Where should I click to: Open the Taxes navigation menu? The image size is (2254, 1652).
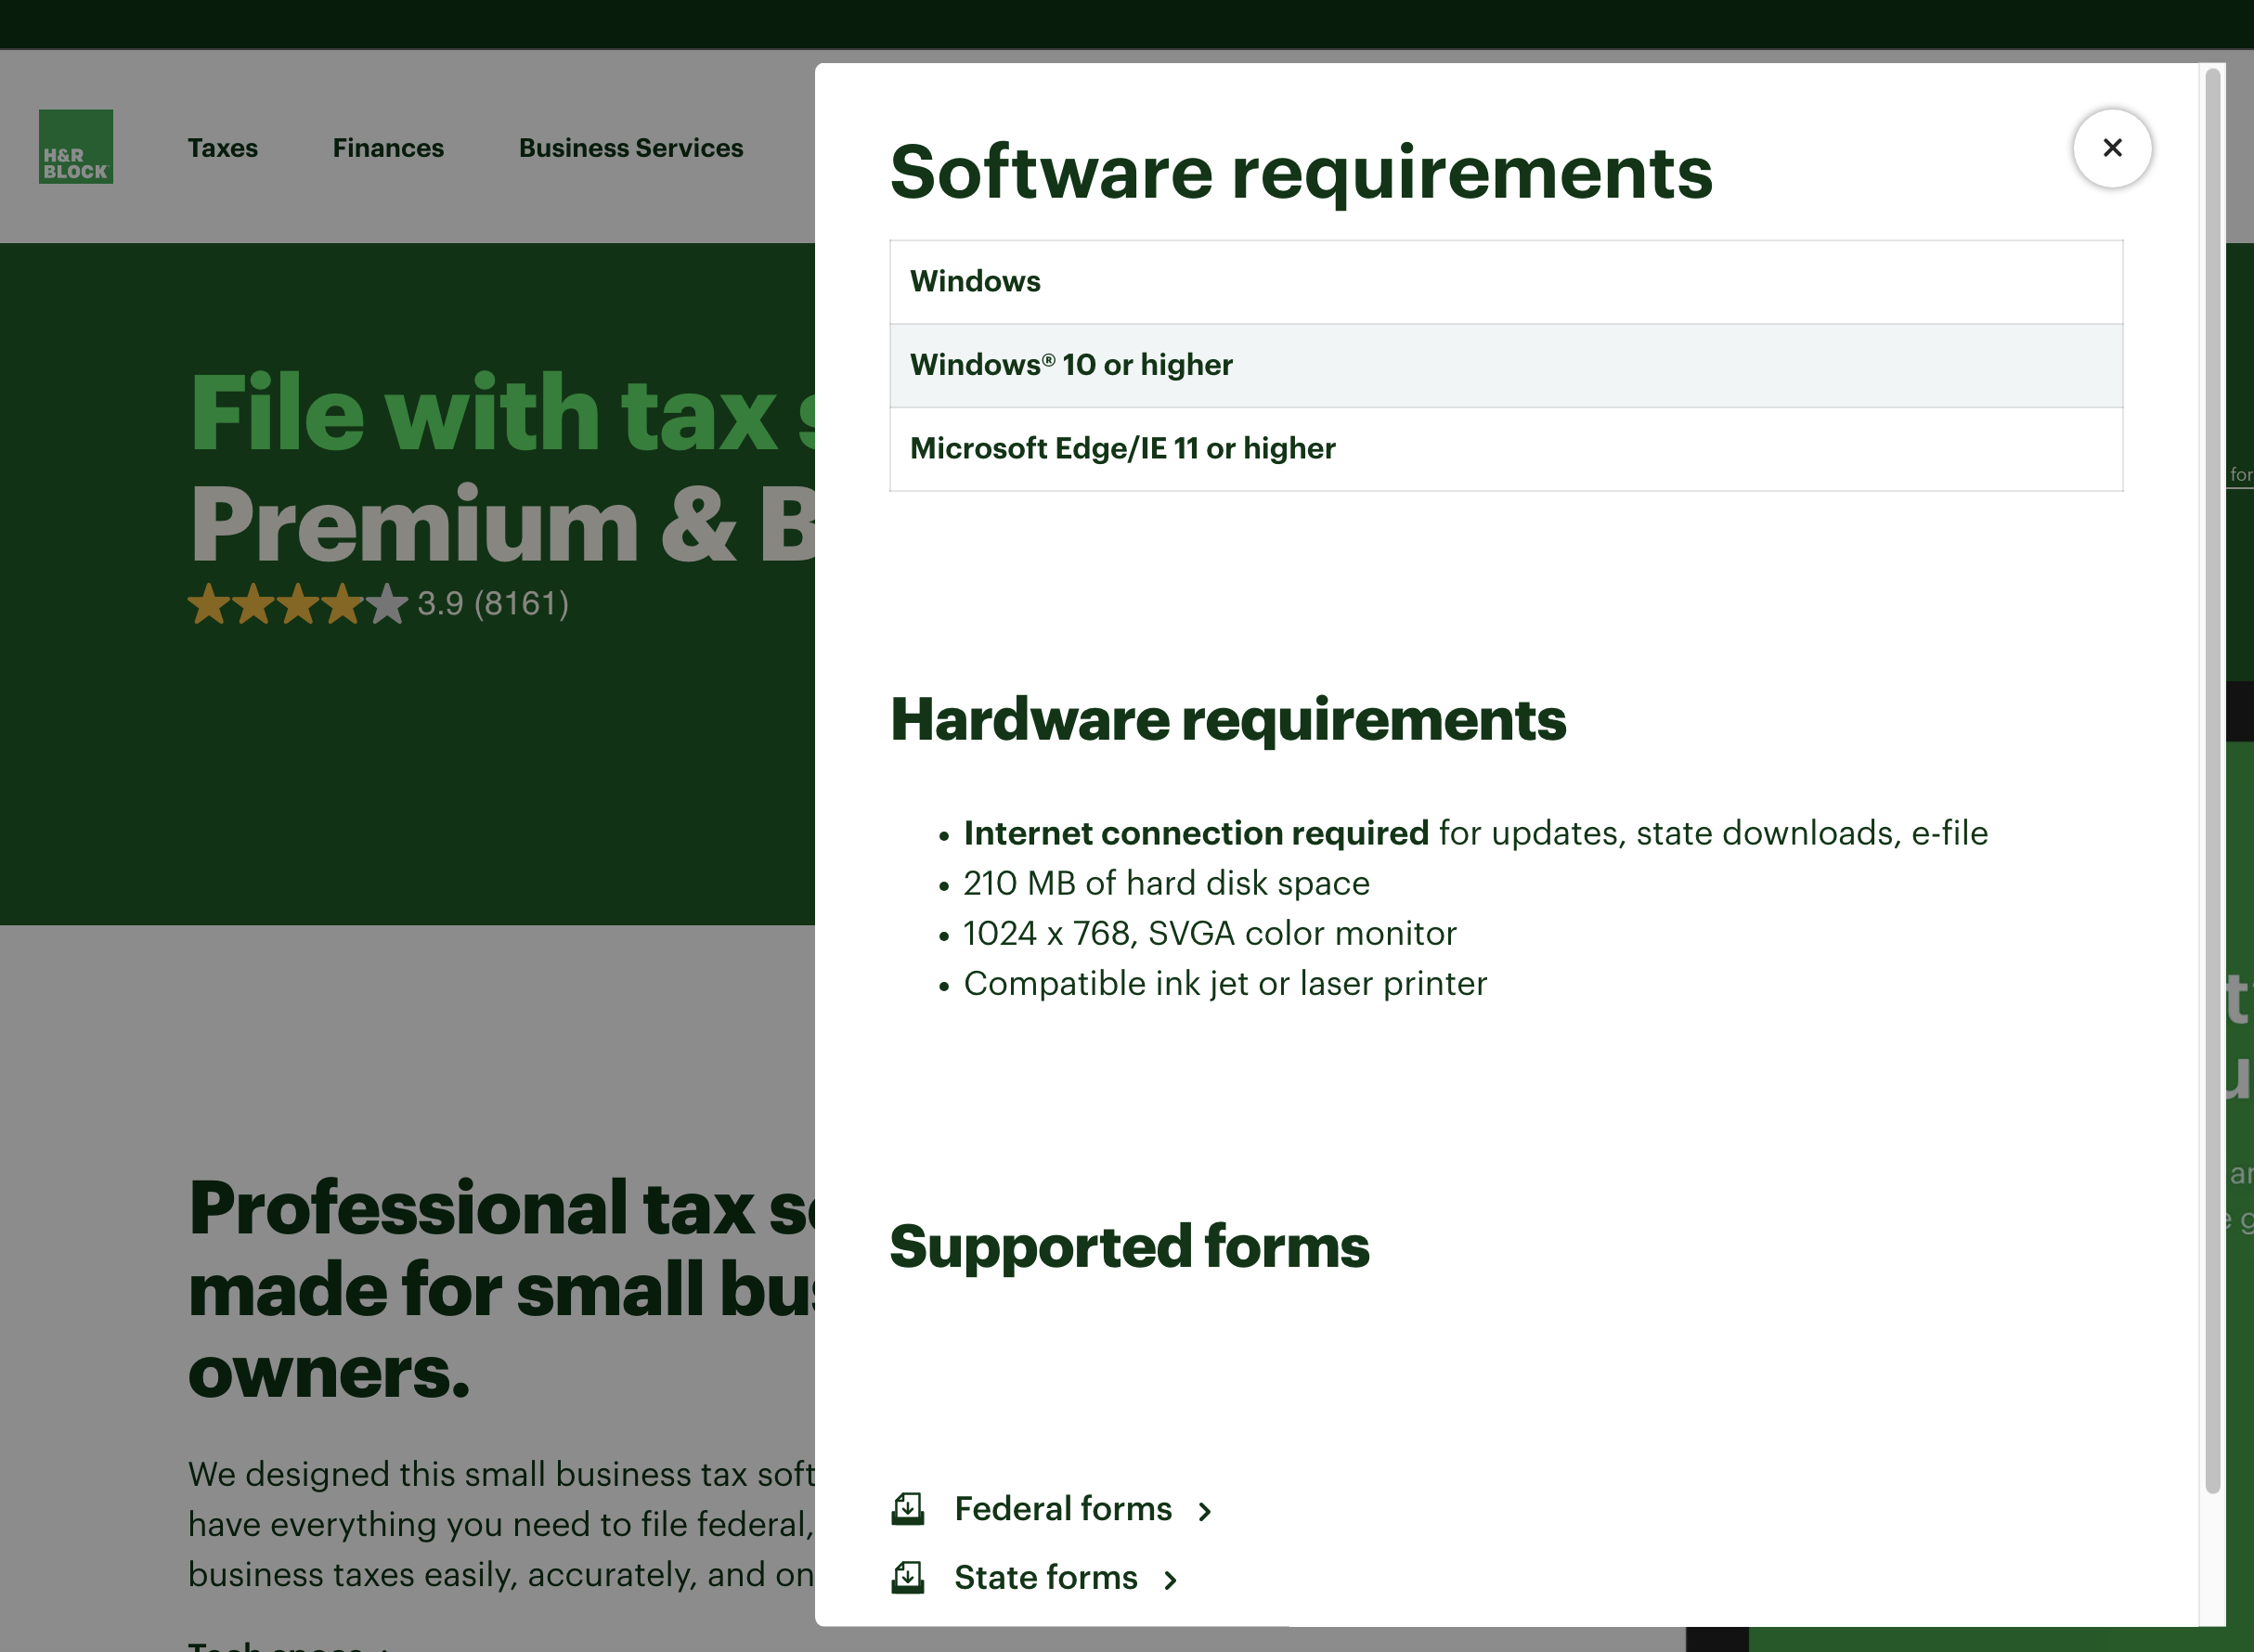tap(222, 148)
